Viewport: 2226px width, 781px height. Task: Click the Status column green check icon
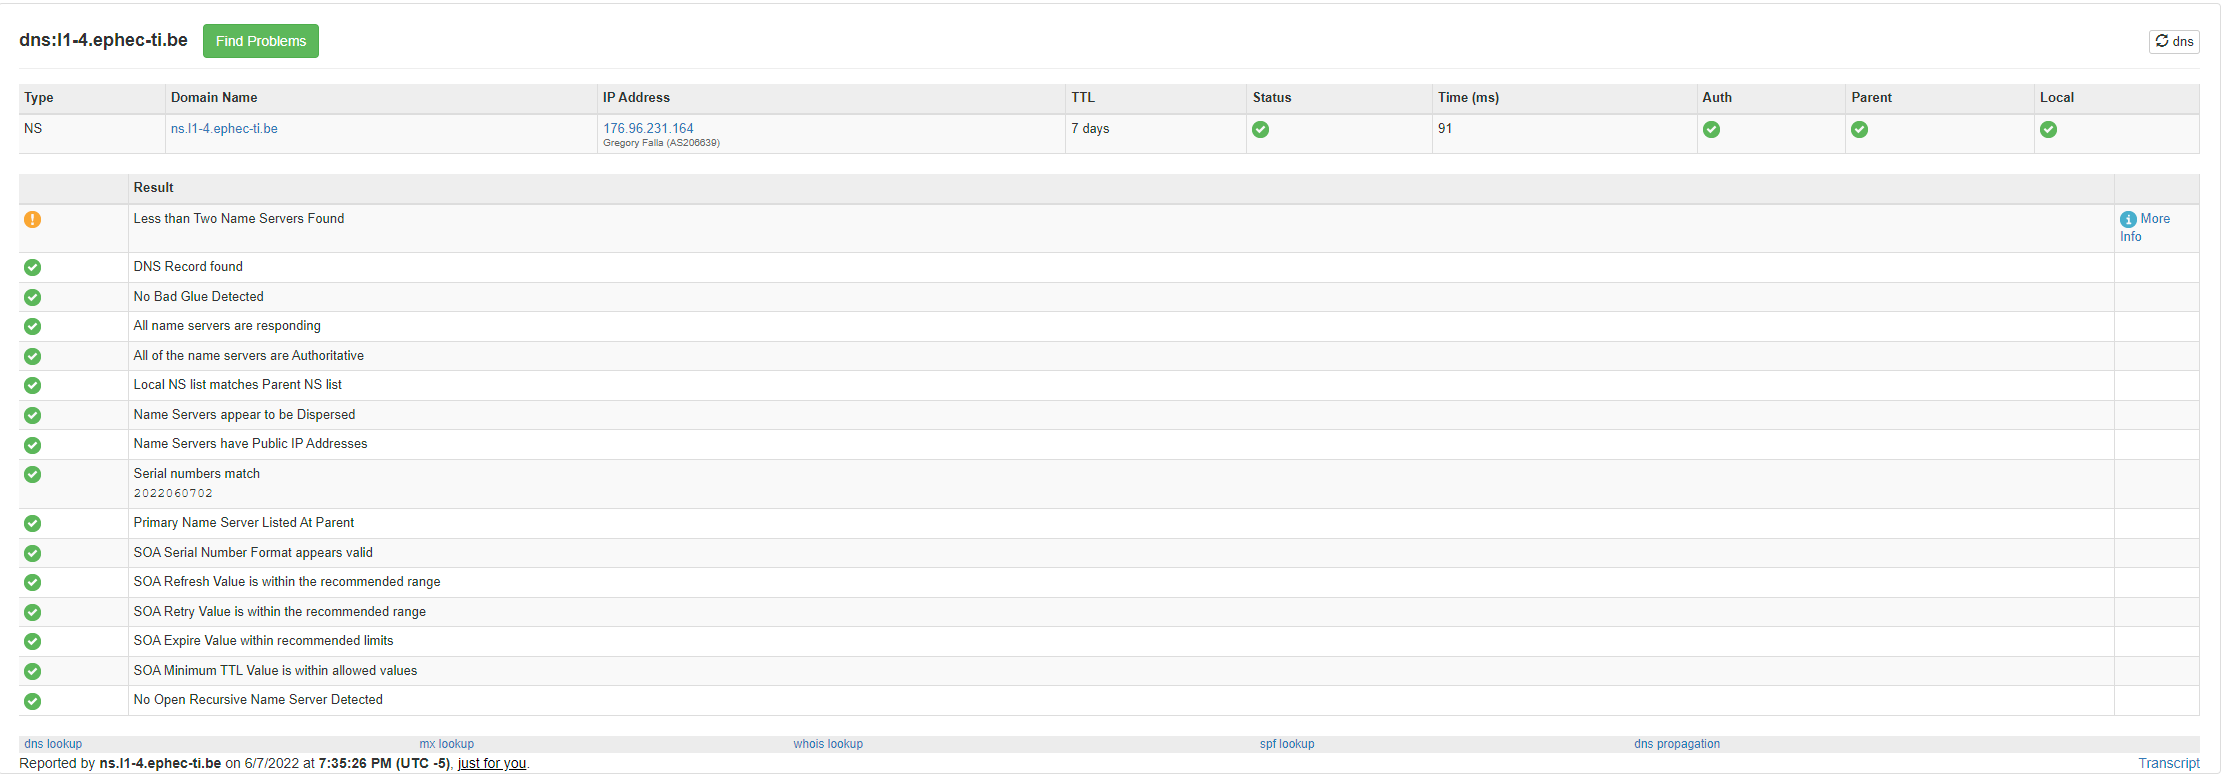coord(1261,129)
